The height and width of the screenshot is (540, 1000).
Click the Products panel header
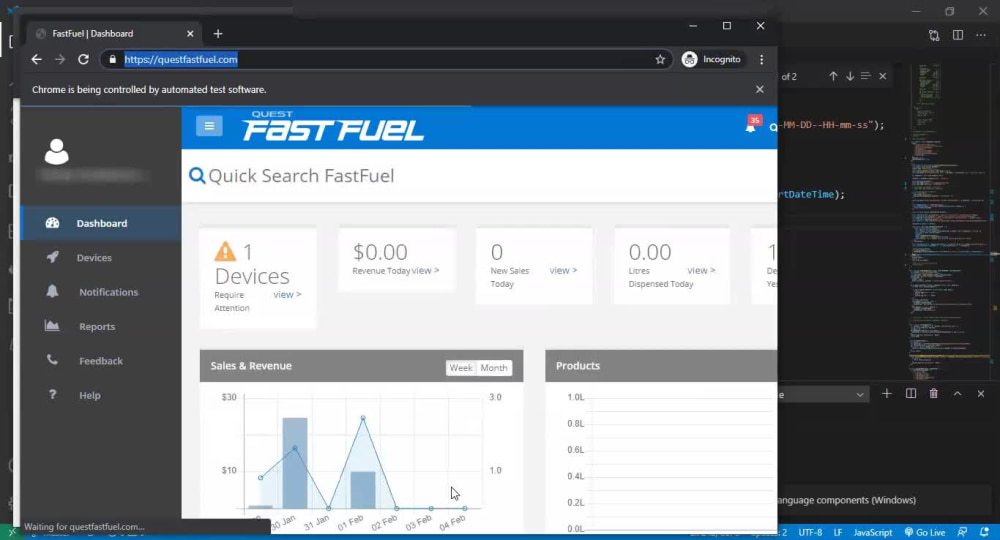pyautogui.click(x=661, y=366)
